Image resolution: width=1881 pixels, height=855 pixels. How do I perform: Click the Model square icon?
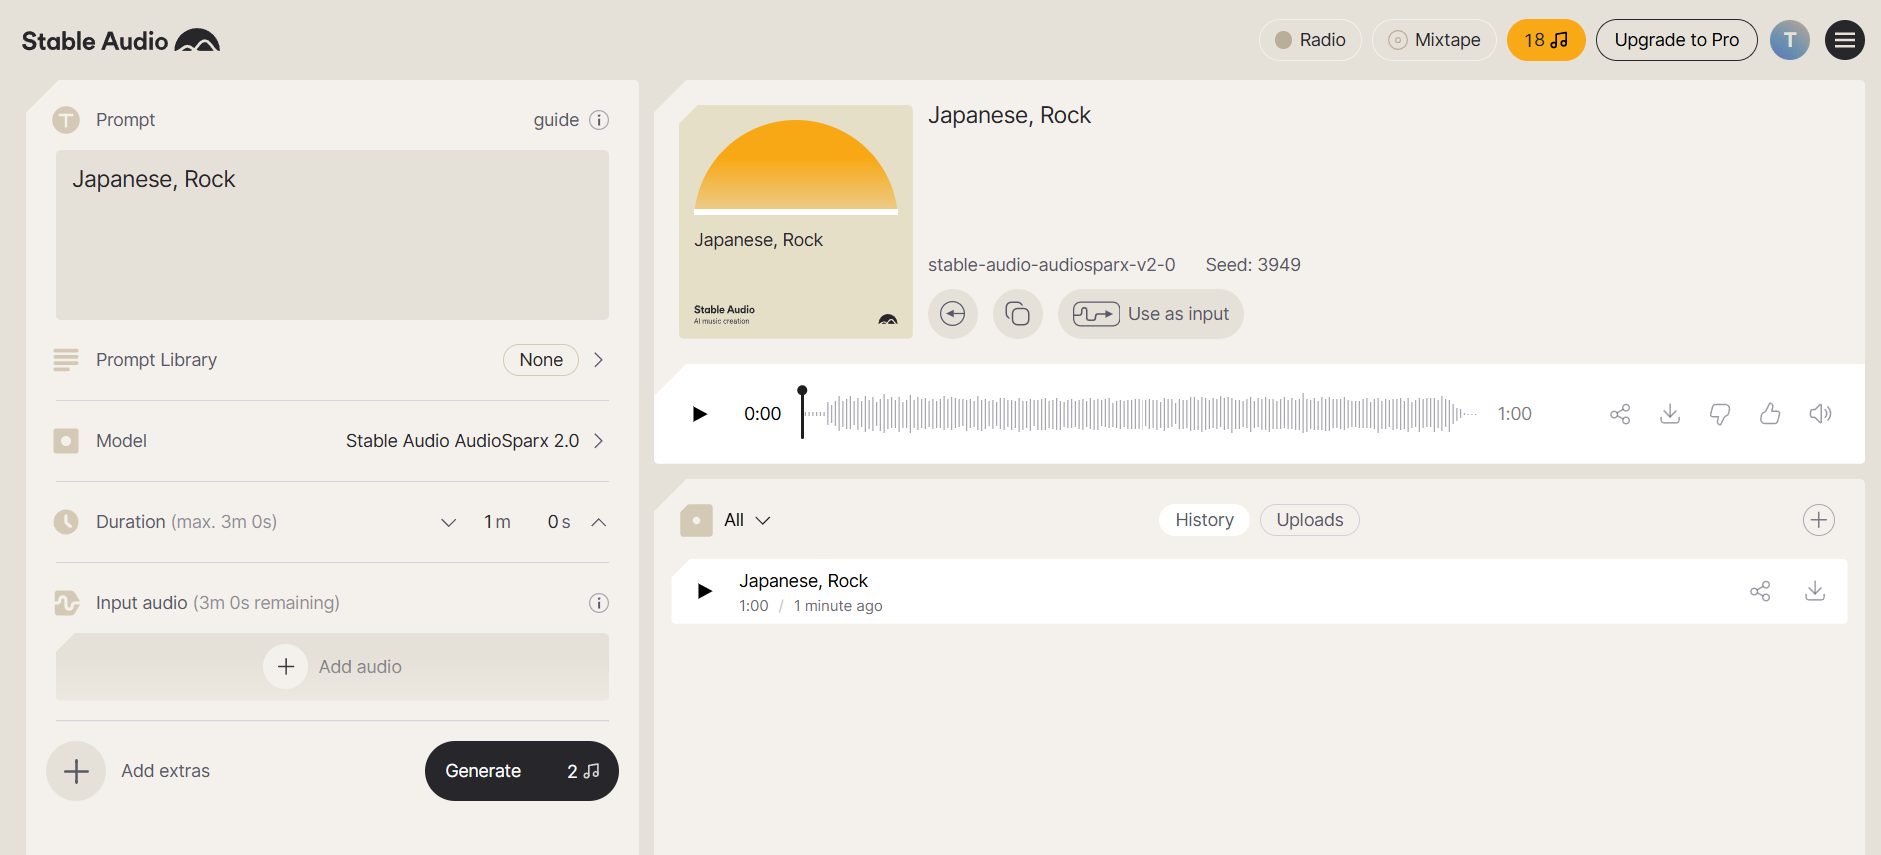[x=66, y=441]
